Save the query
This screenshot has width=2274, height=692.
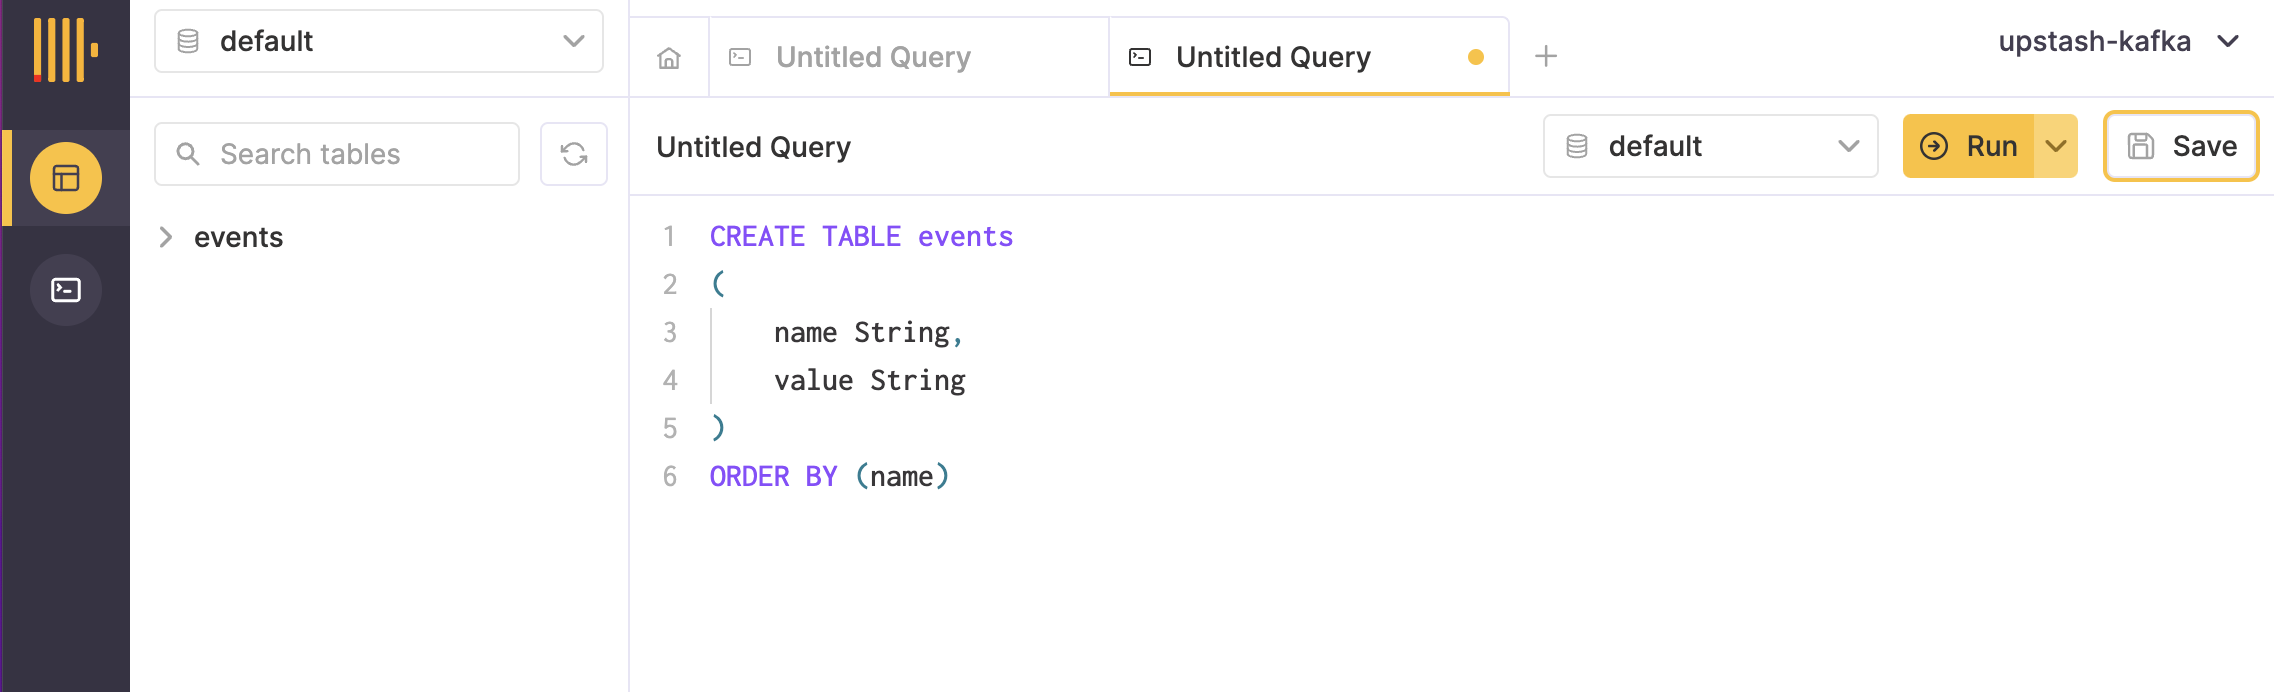tap(2181, 146)
